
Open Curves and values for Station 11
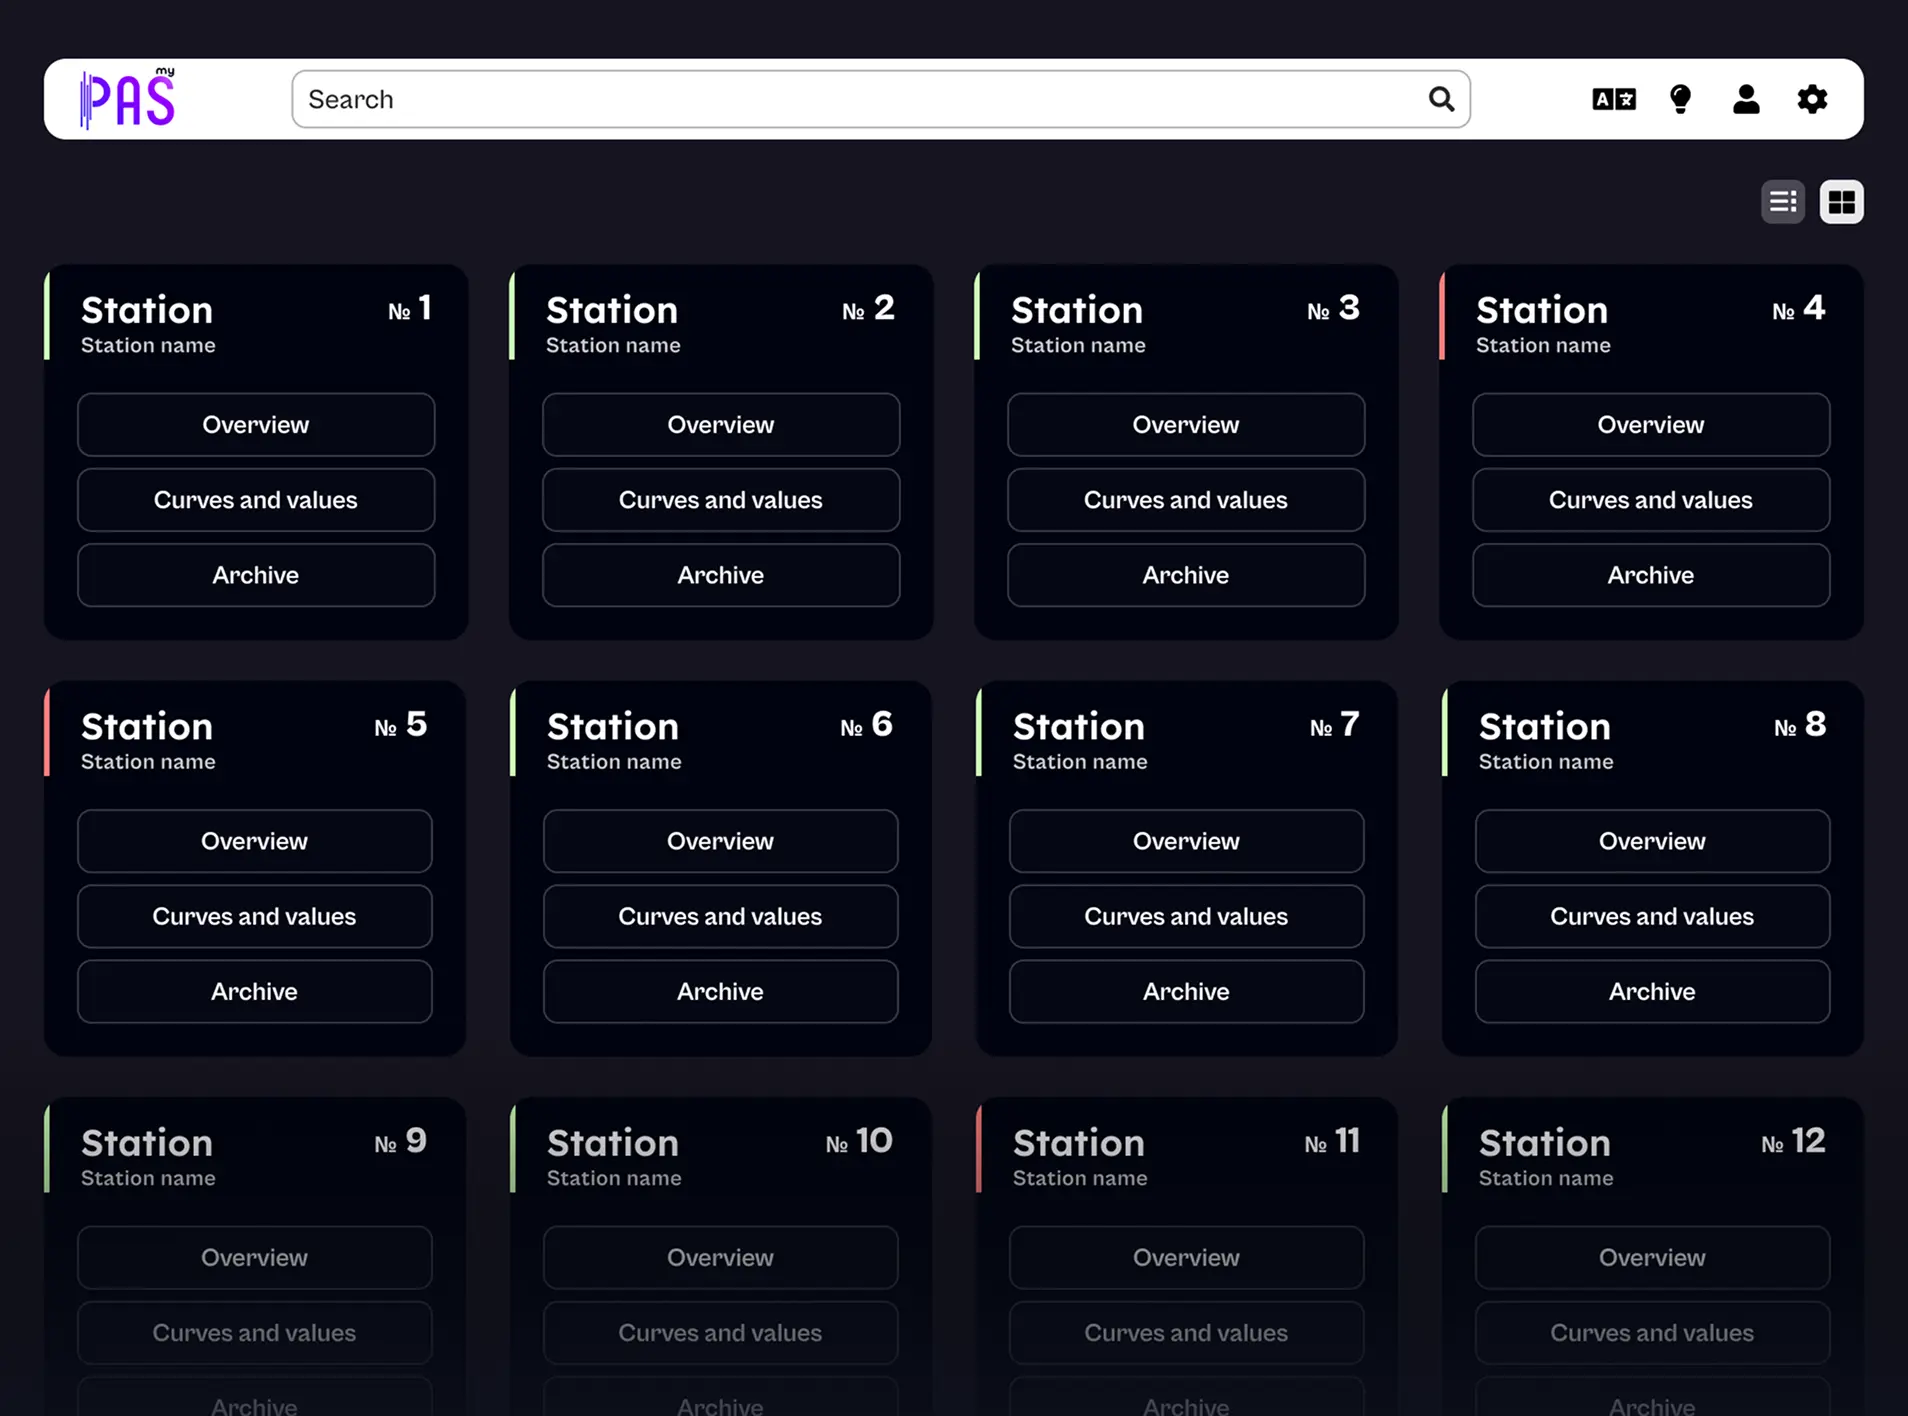tap(1187, 1332)
